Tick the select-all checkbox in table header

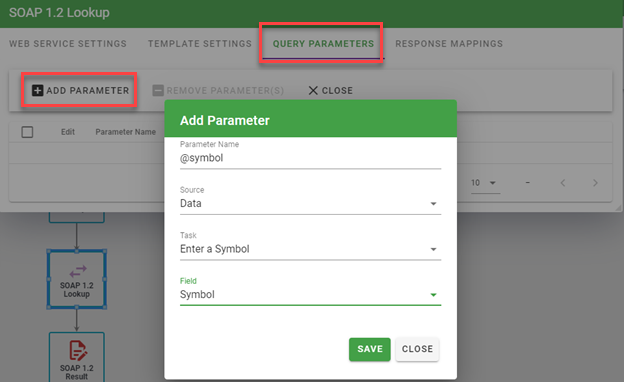point(27,132)
